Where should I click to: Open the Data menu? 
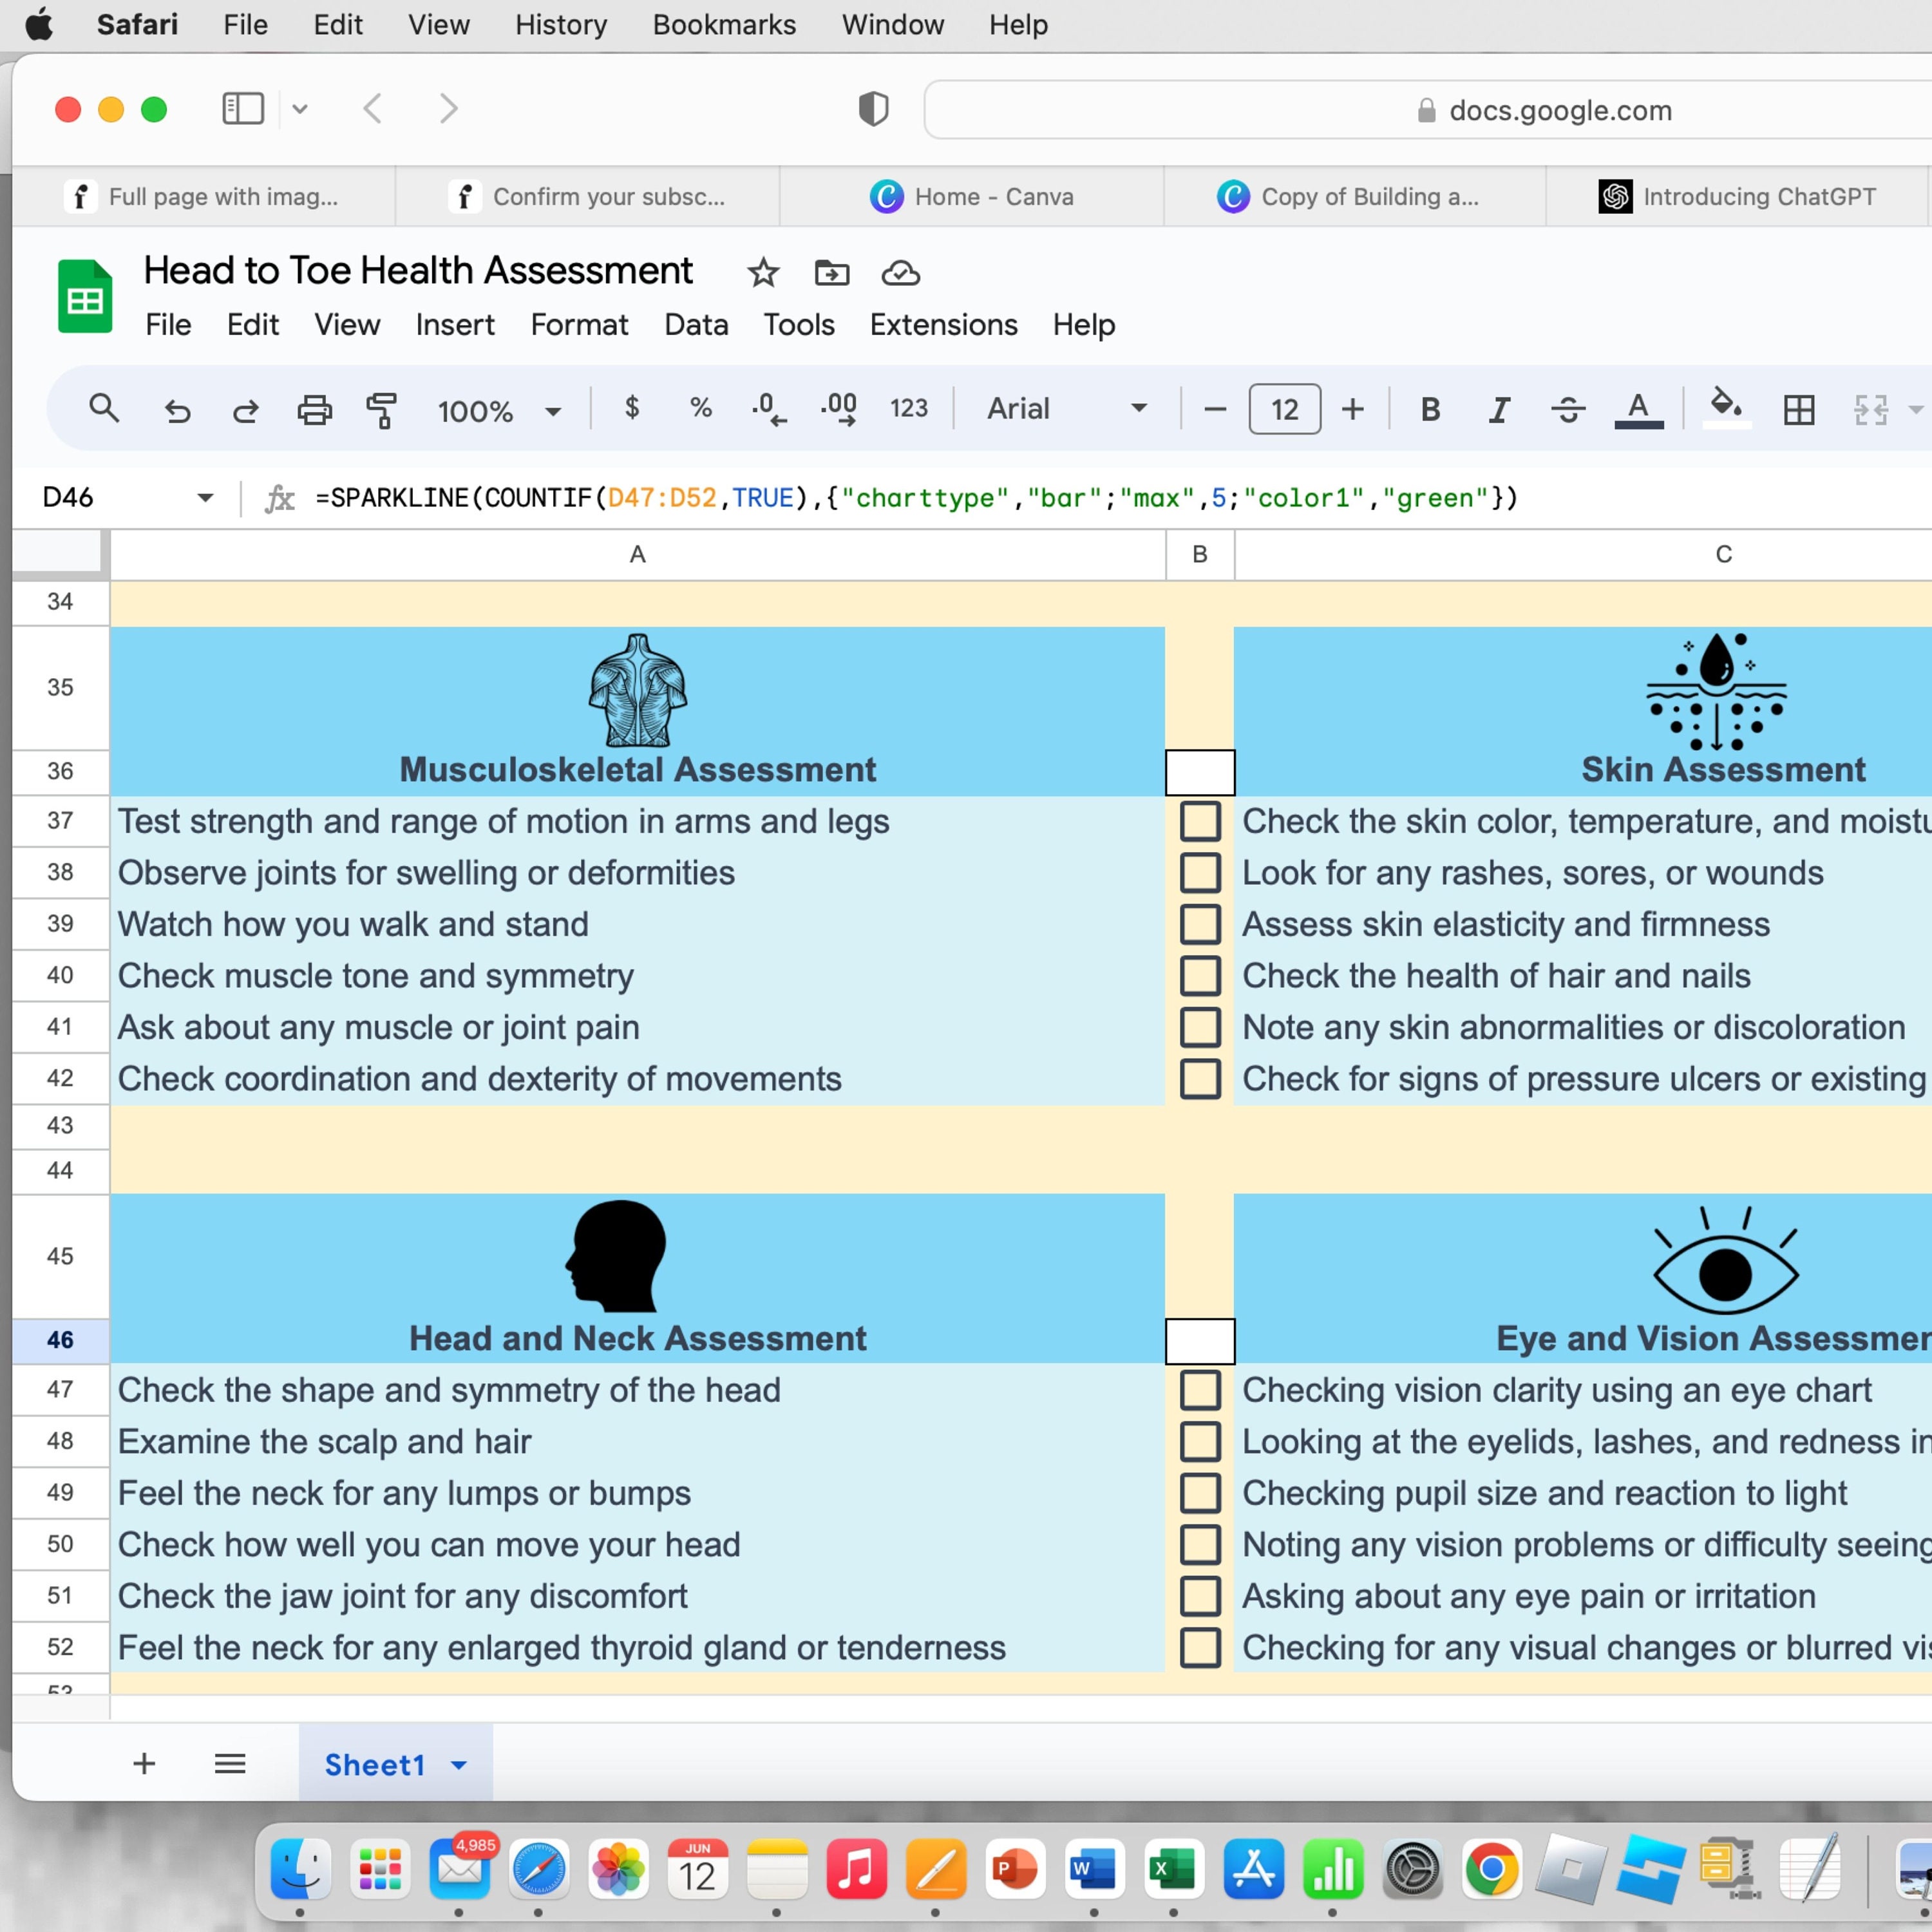coord(696,325)
